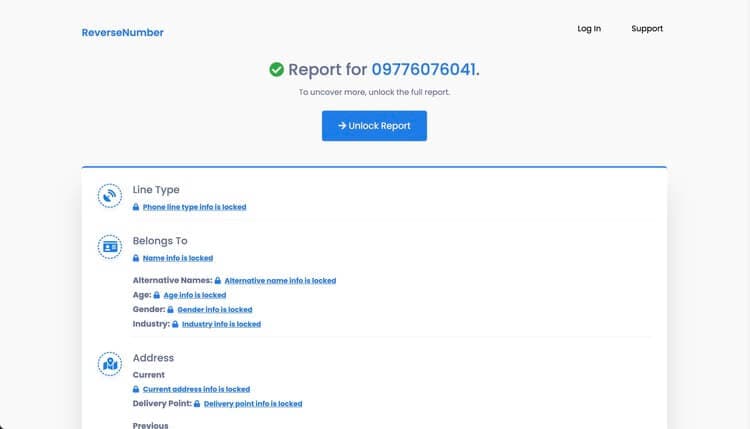This screenshot has height=429, width=750.
Task: Click lock icon beside Name info
Action: 136,258
